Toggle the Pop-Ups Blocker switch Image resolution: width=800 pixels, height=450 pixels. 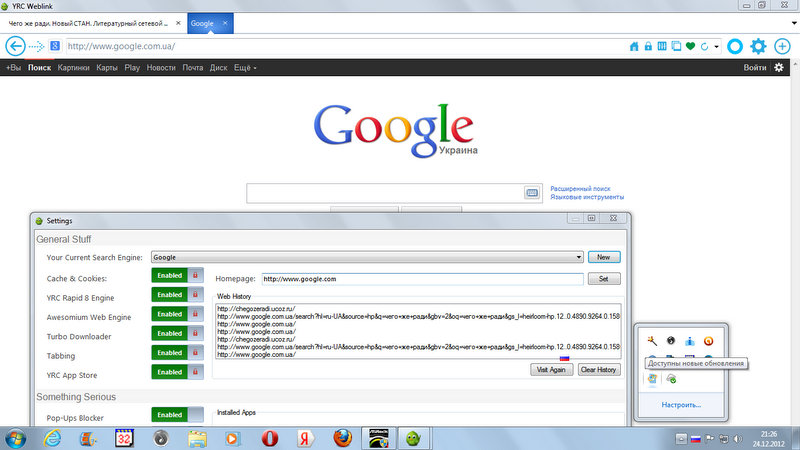click(177, 415)
